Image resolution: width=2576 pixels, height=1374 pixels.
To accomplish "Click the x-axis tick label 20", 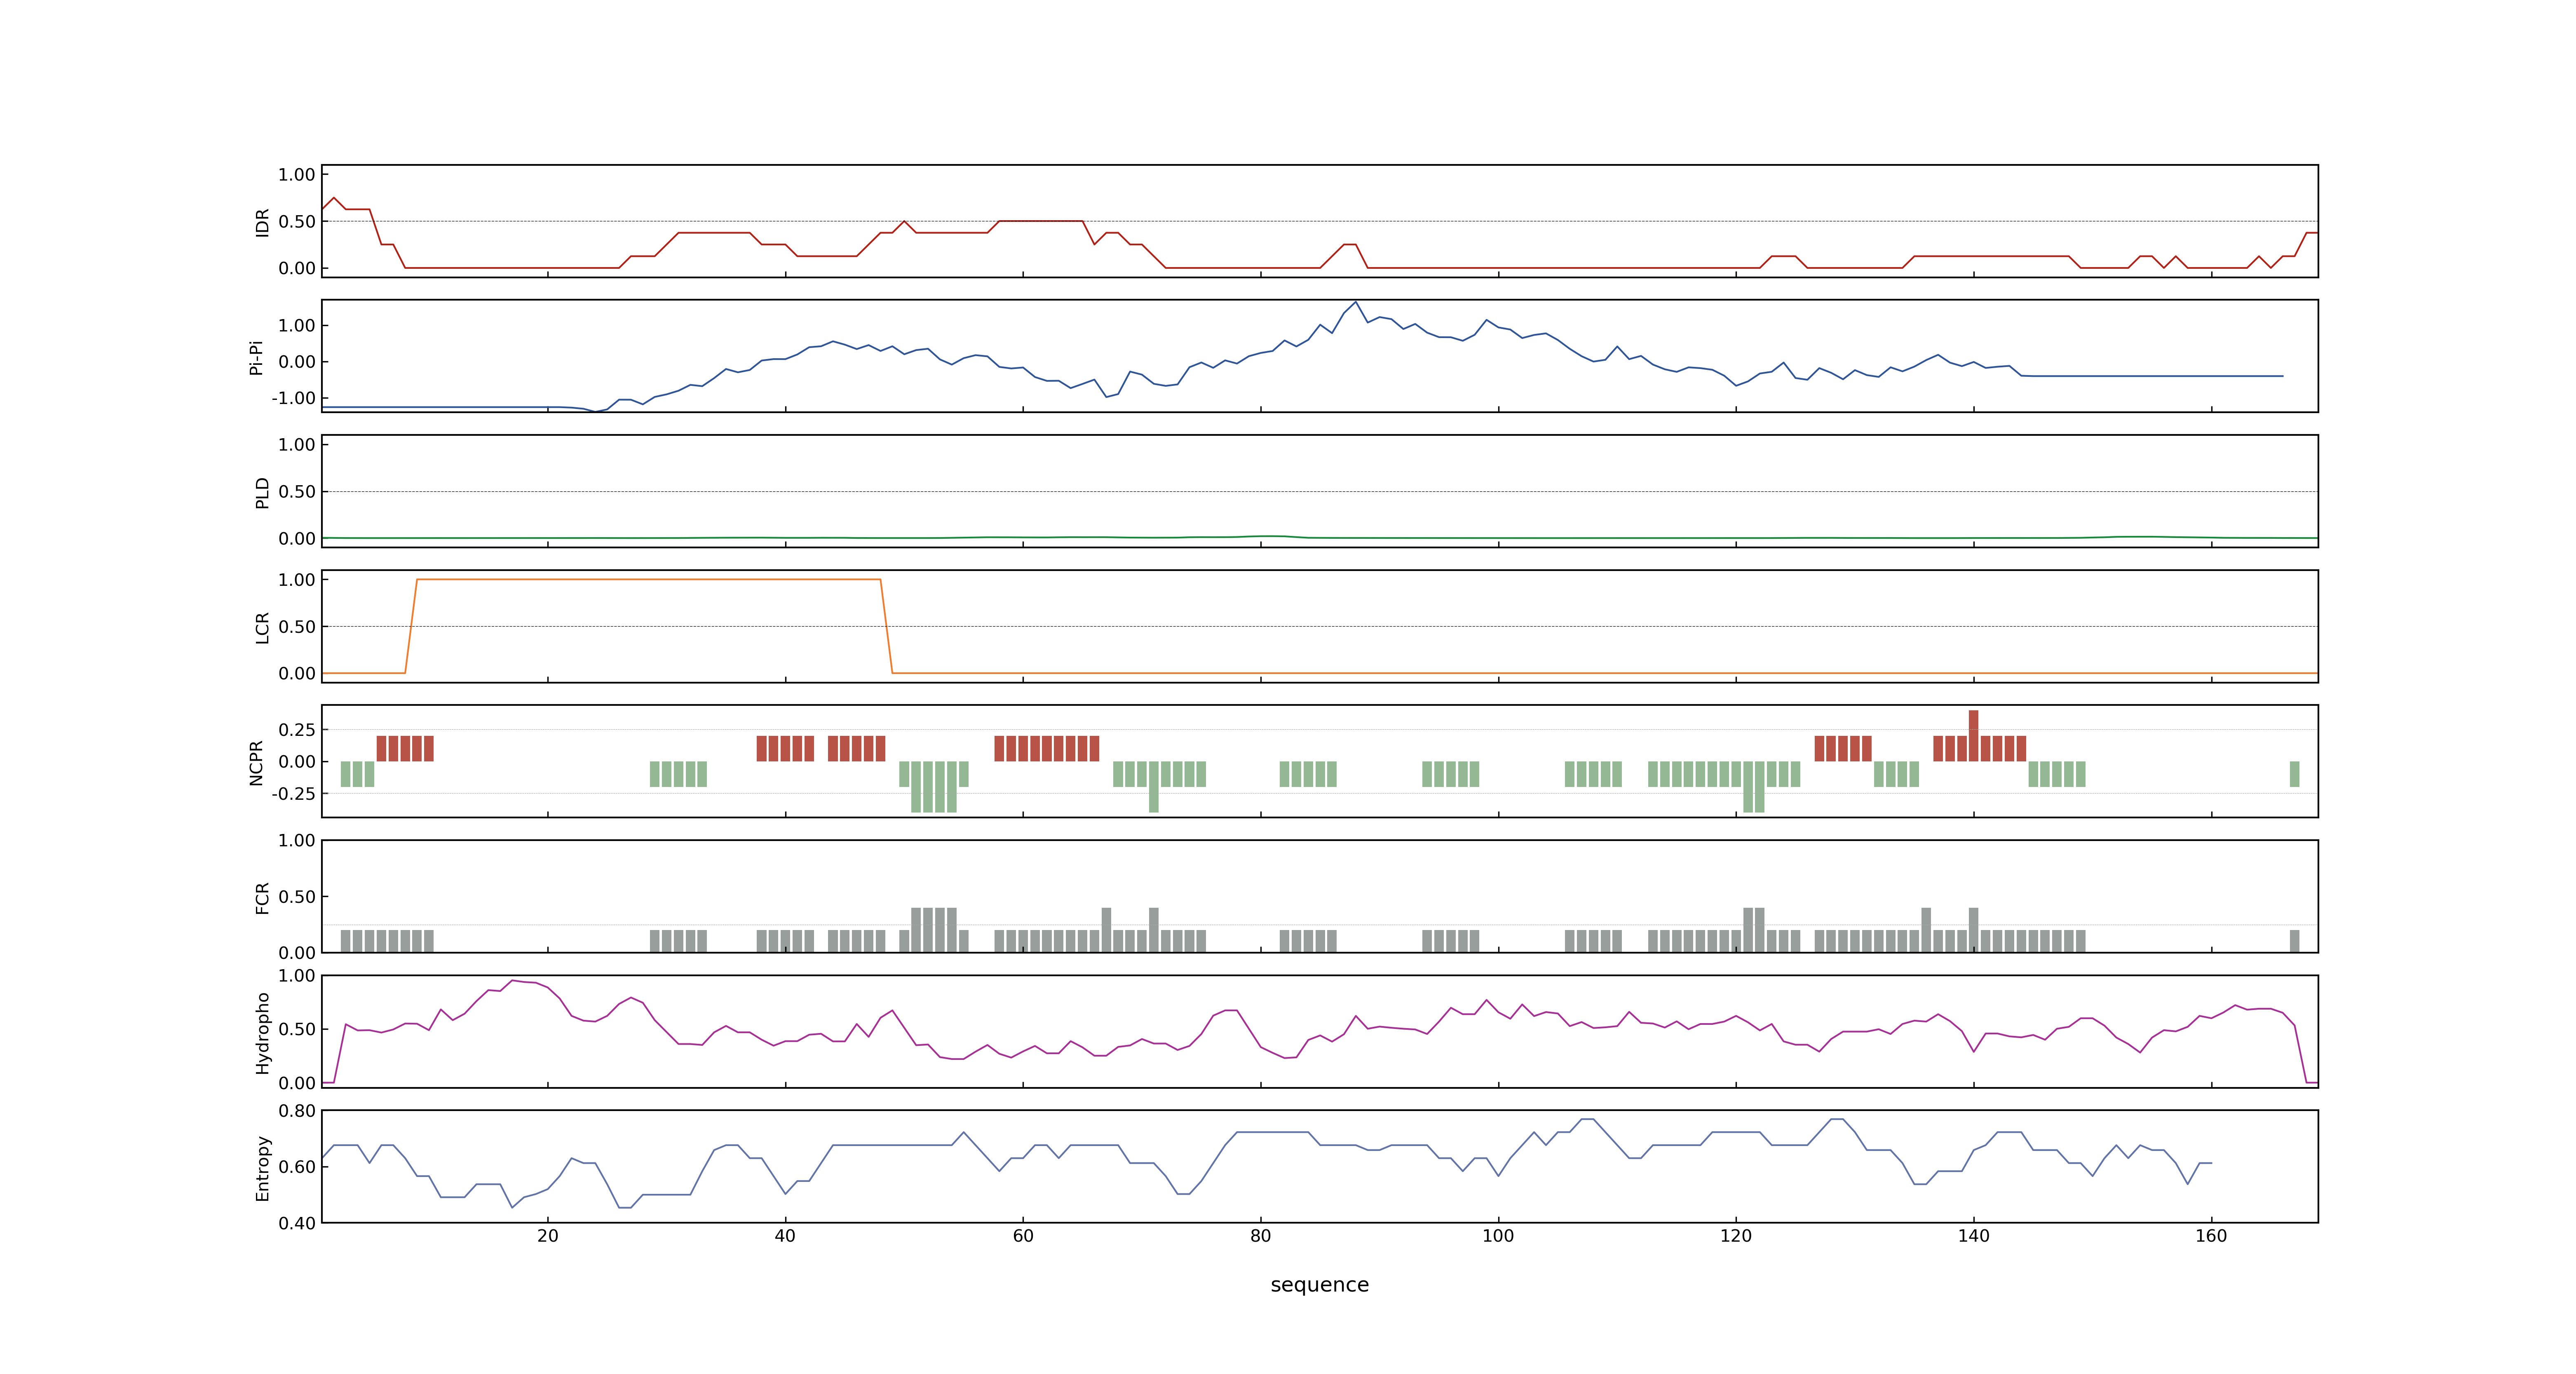I will tap(548, 1236).
